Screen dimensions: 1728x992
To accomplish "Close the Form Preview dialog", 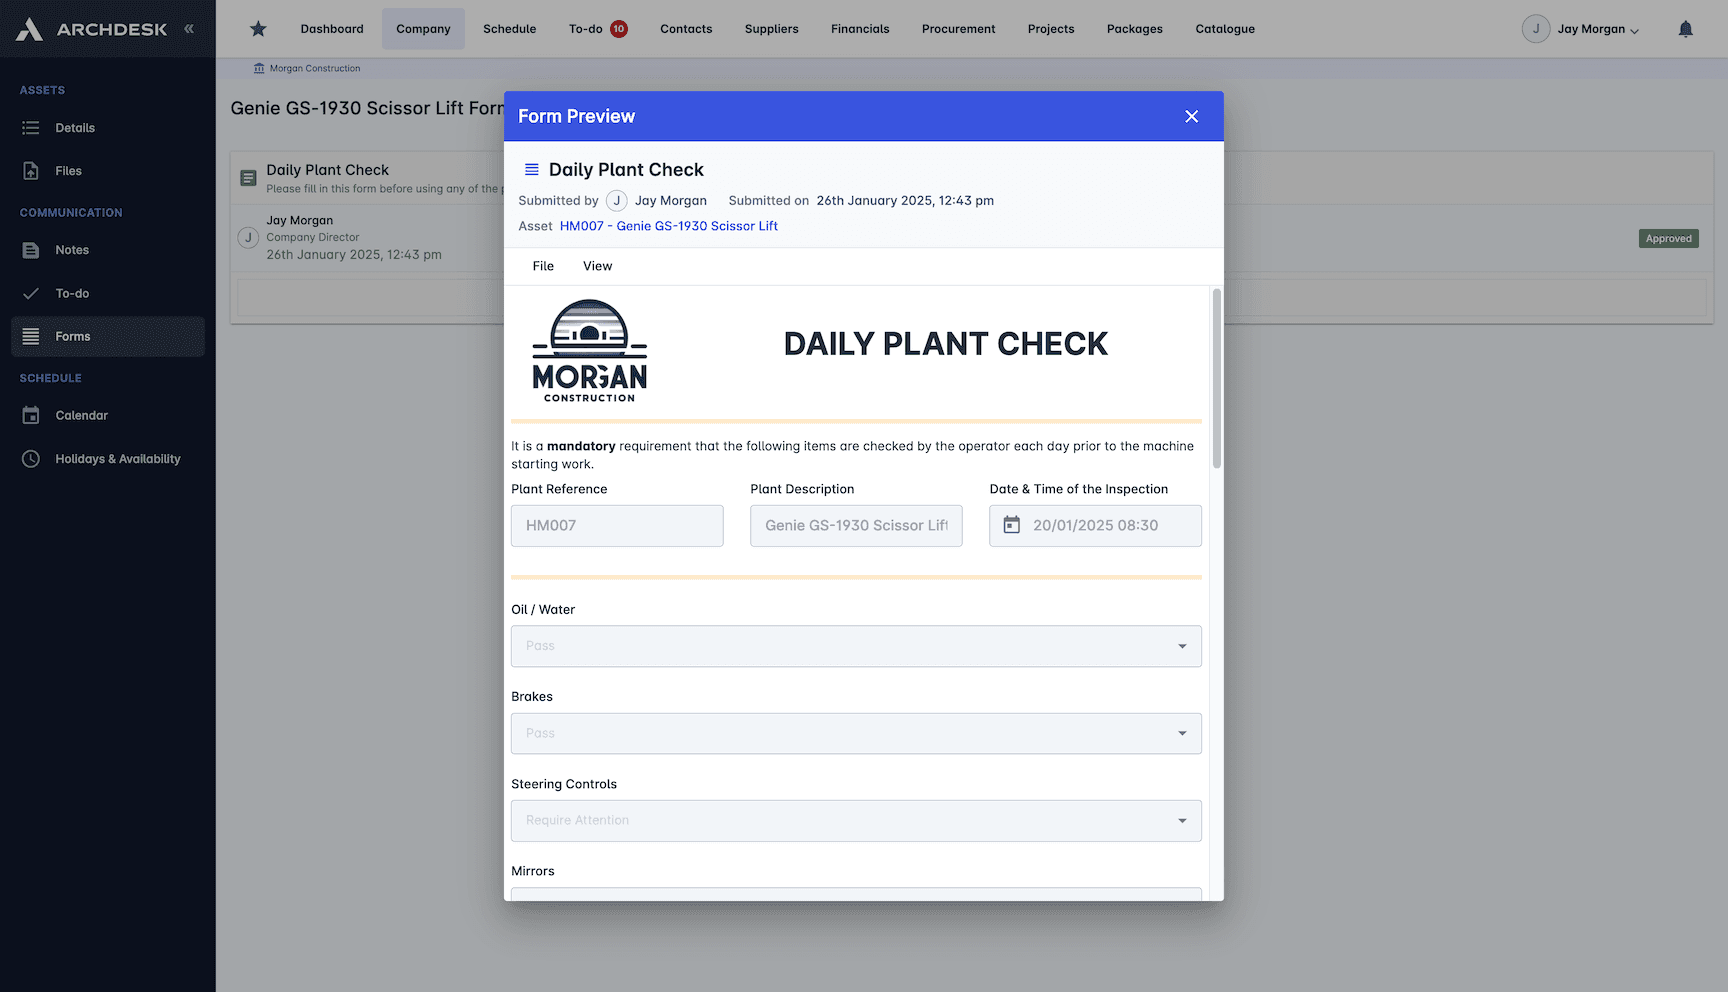I will [1191, 116].
